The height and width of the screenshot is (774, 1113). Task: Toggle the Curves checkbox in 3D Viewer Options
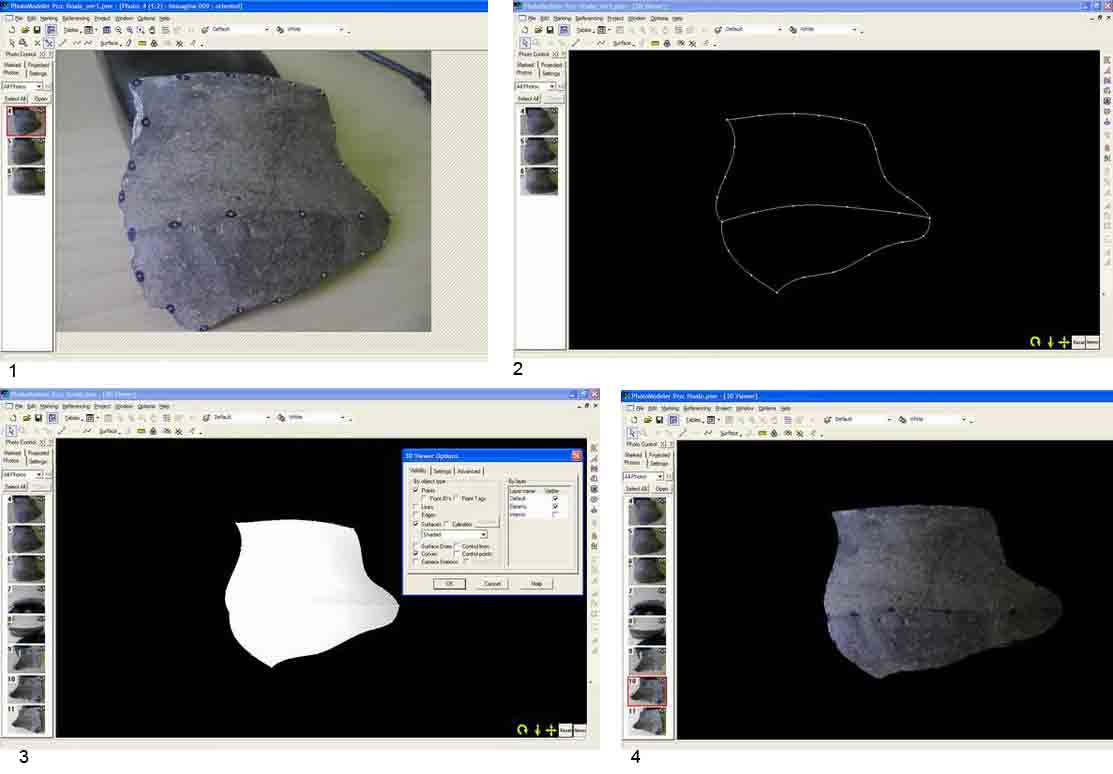coord(416,553)
